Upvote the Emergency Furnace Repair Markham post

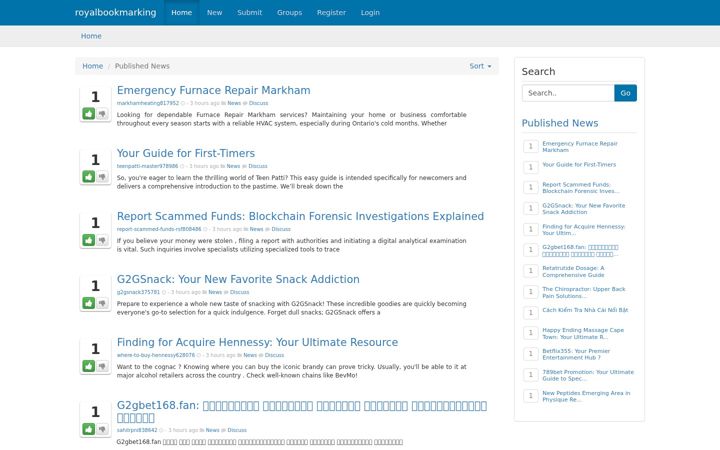point(89,113)
